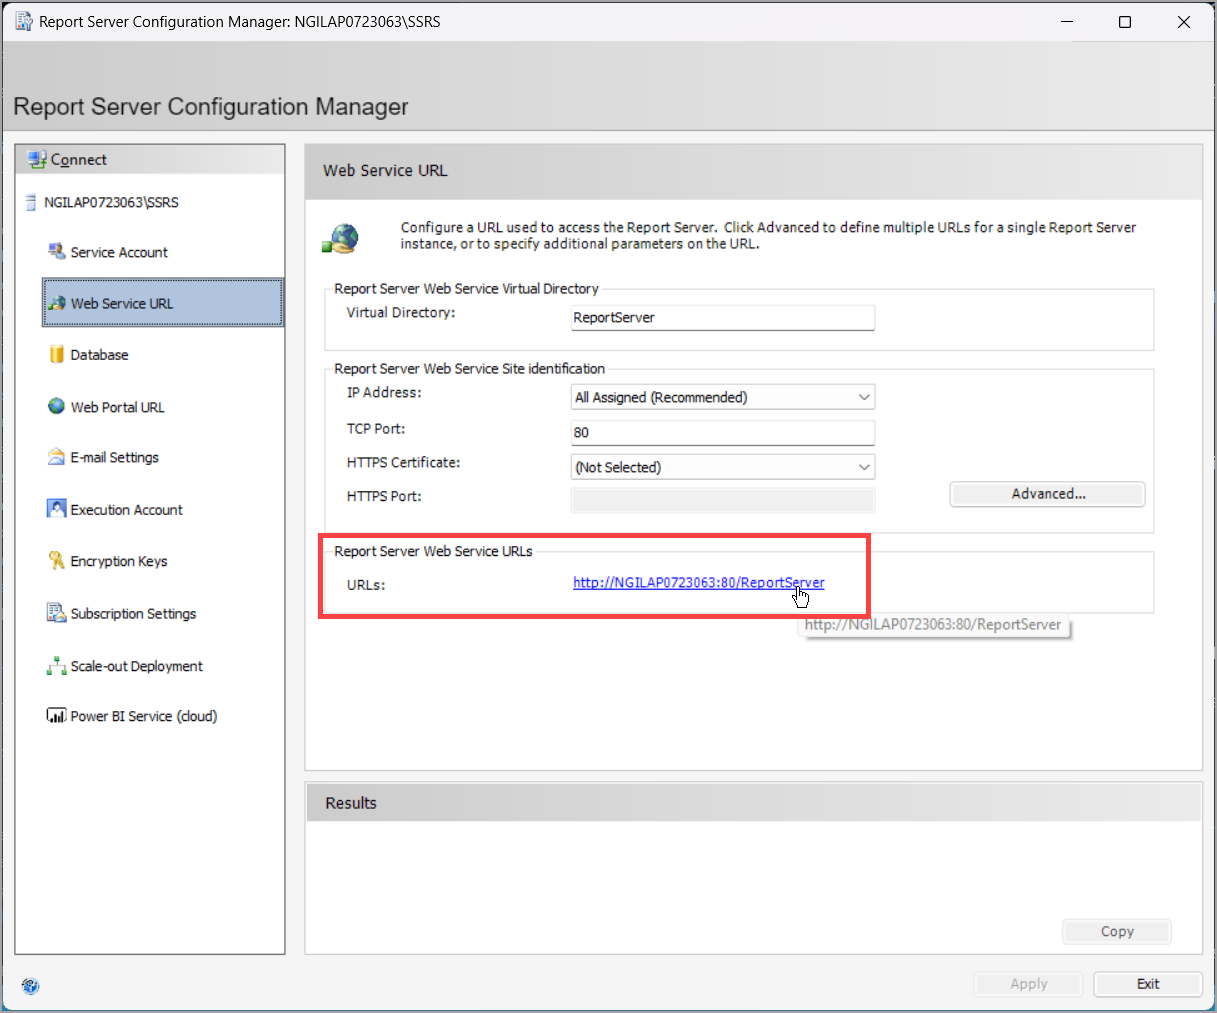Click the Web Portal URL globe icon
The width and height of the screenshot is (1217, 1013).
click(x=57, y=406)
